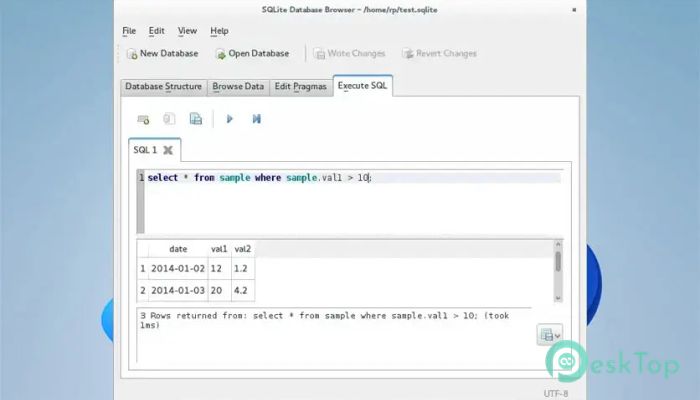Click the save SQL file icon

coord(196,119)
